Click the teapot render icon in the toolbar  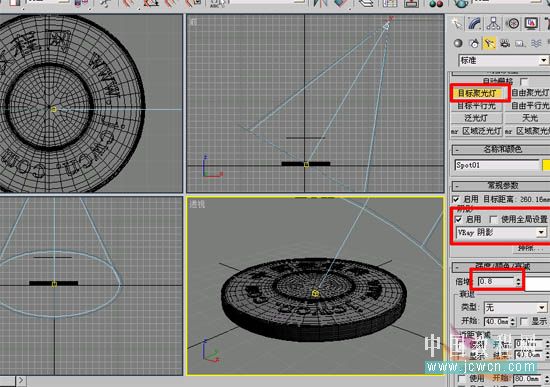coord(461,4)
